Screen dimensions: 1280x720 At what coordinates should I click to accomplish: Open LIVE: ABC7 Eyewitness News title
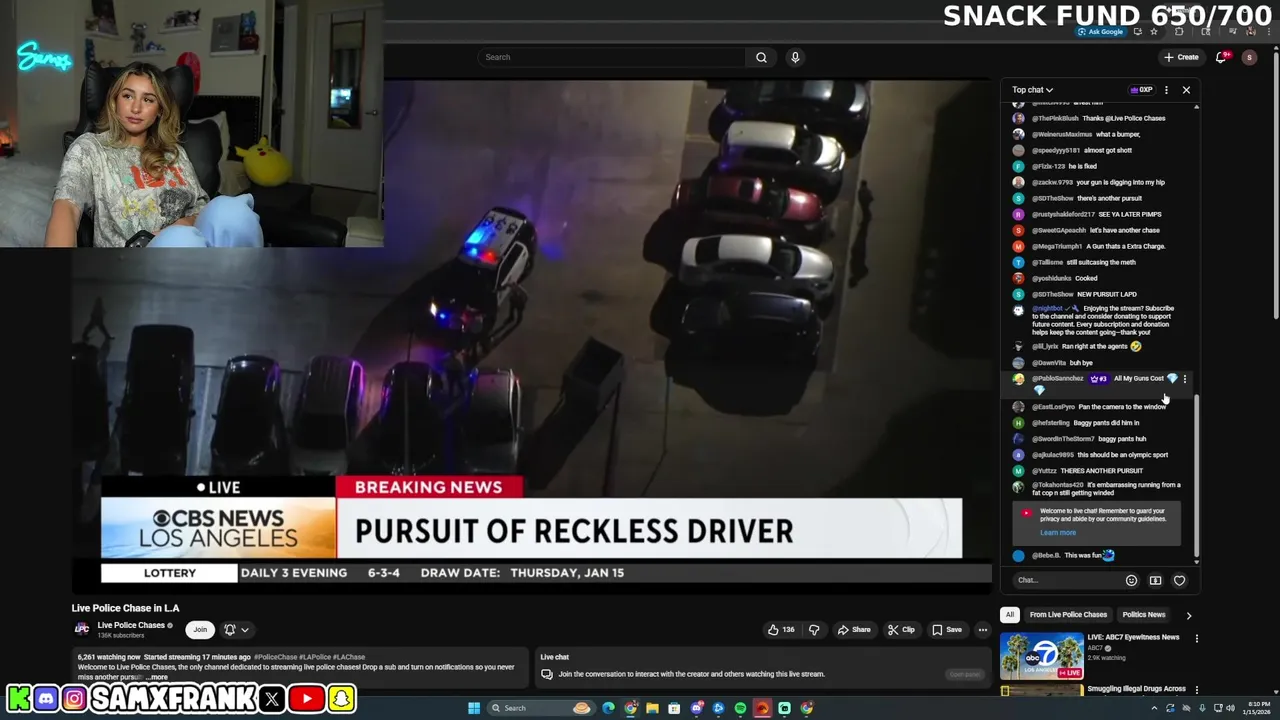point(1133,637)
